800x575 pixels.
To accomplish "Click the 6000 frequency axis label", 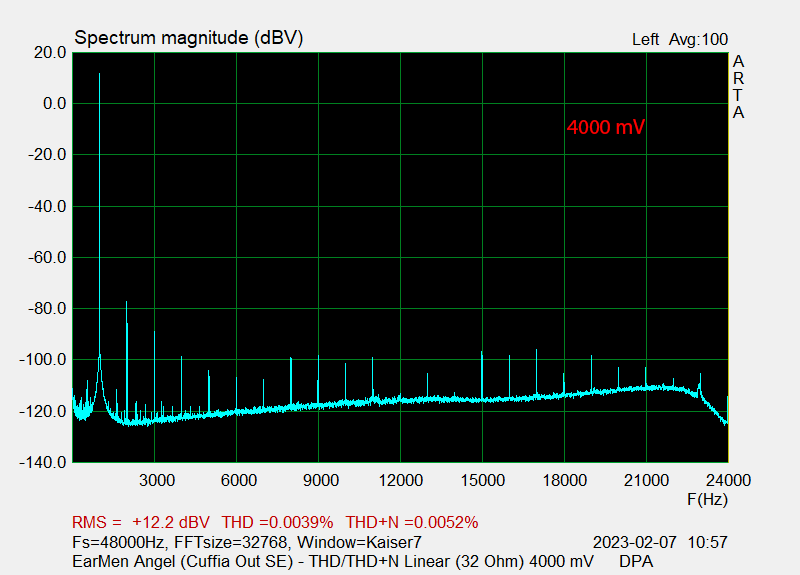I will 238,481.
